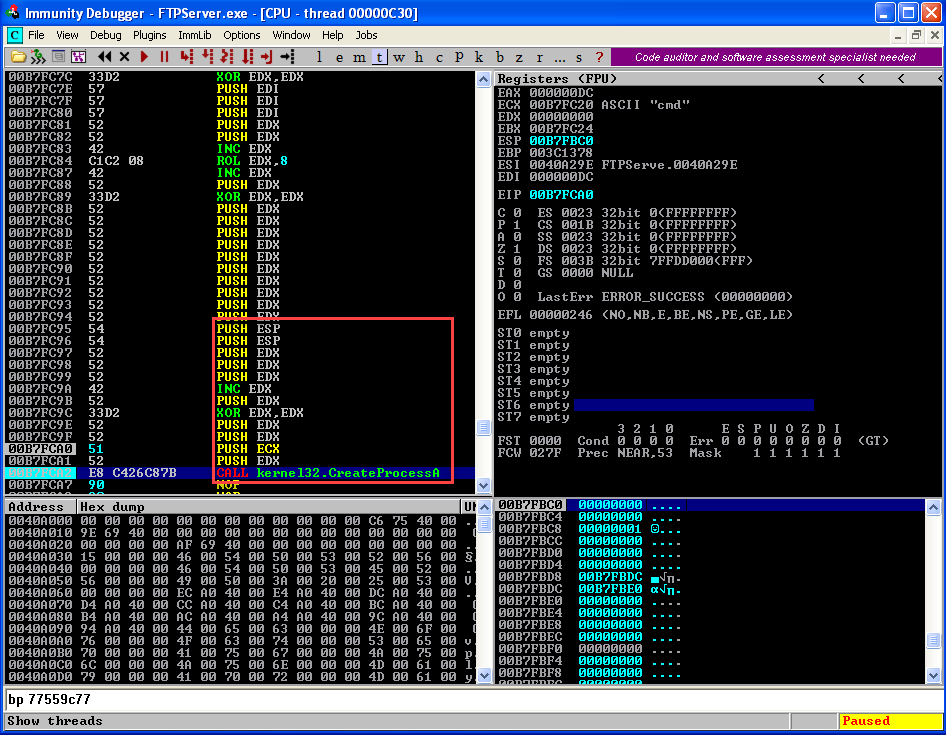
Task: Click the red question mark help icon
Action: click(x=599, y=57)
